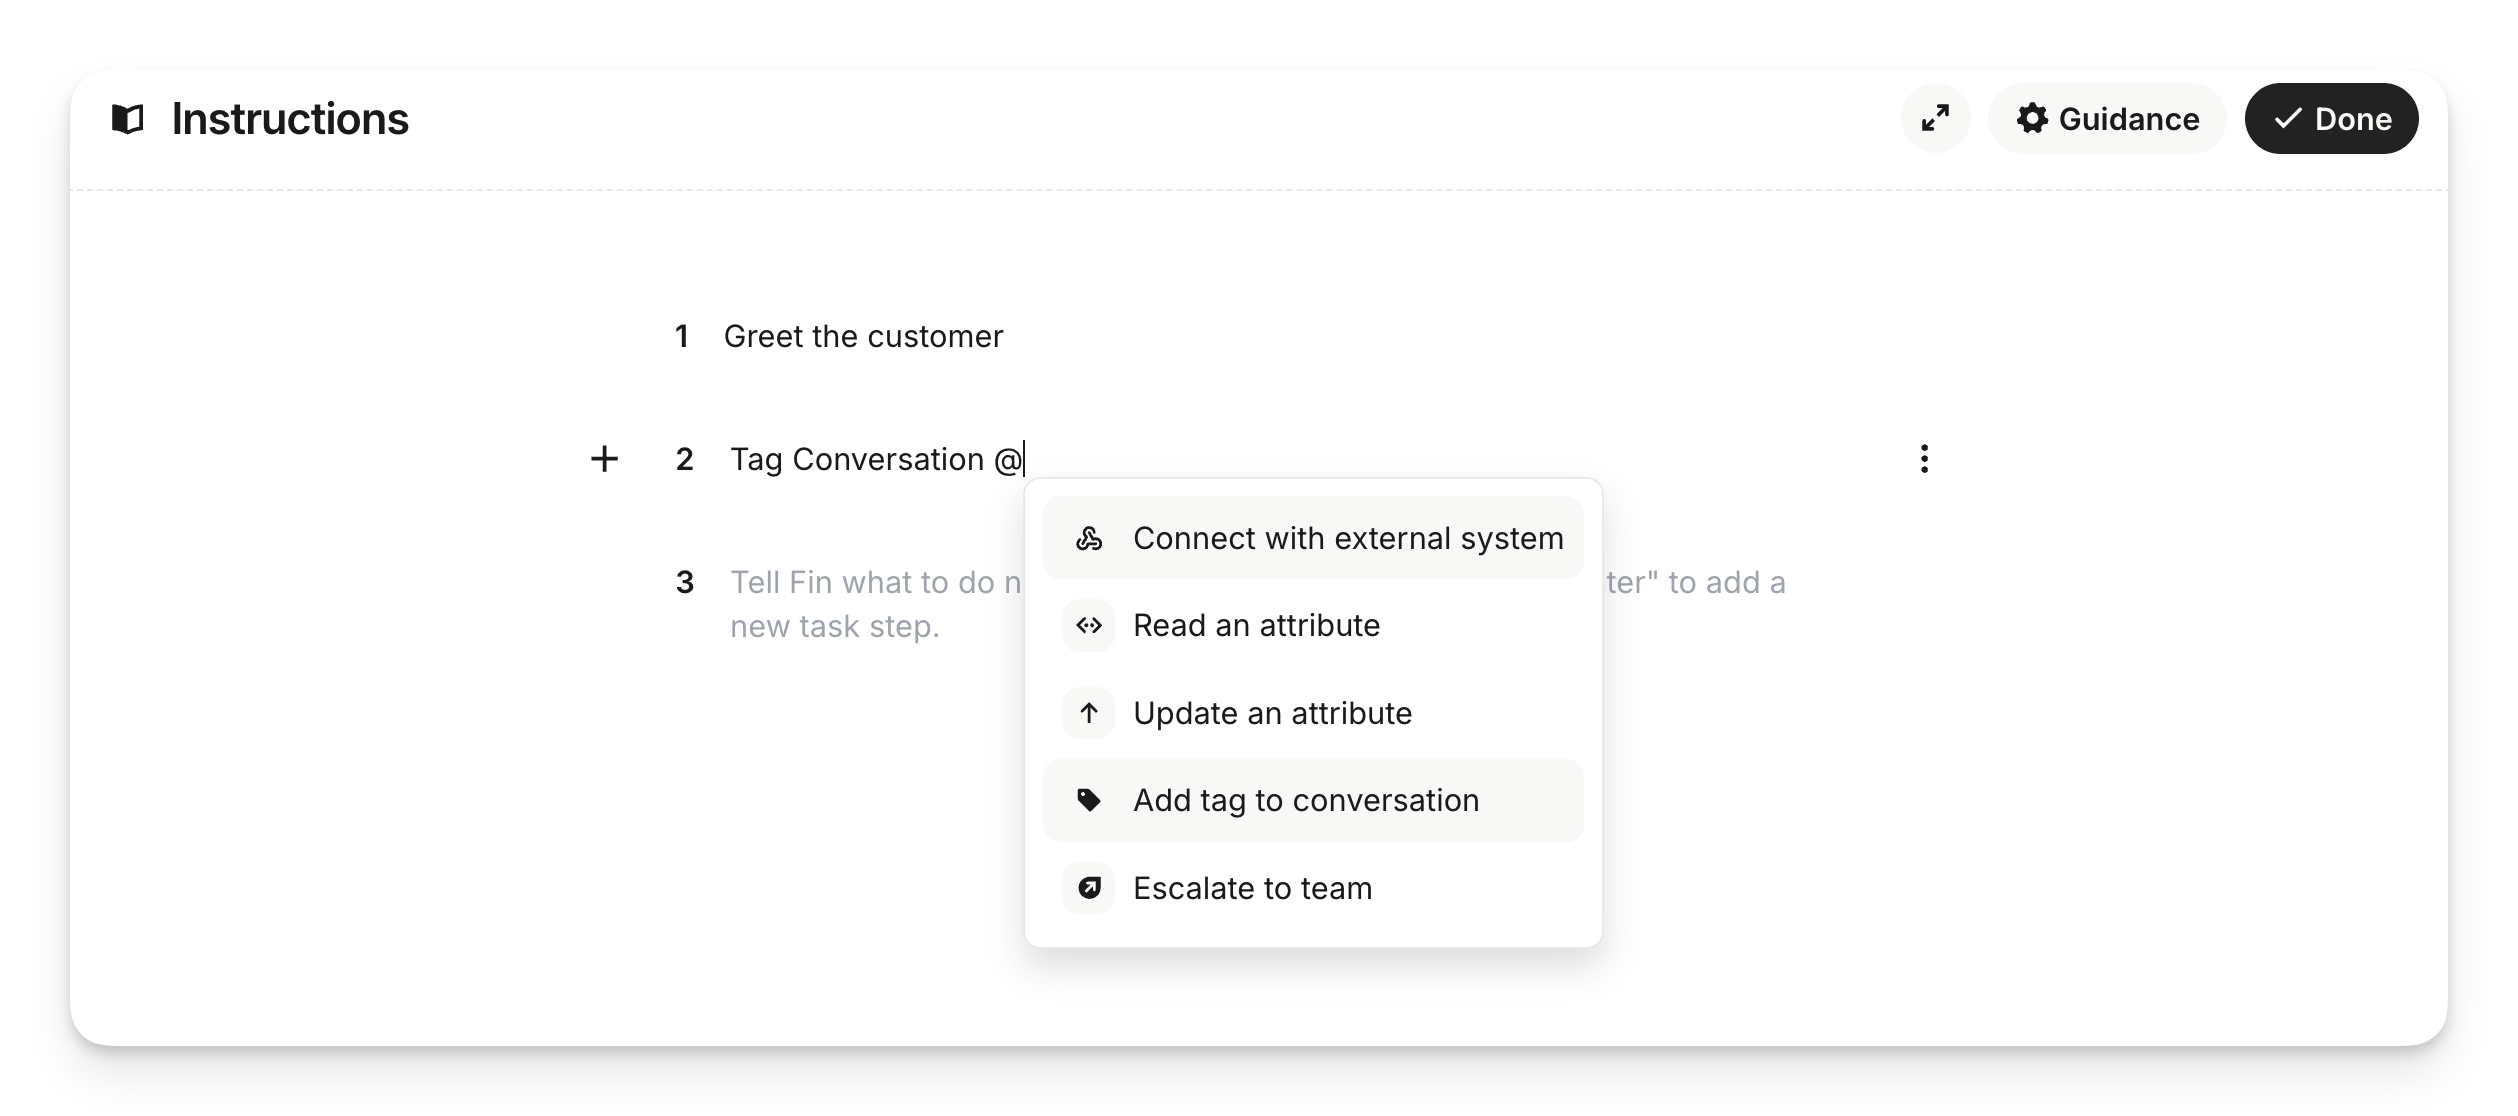This screenshot has height=1116, width=2518.
Task: Select "Connect with external system" option
Action: 1347,538
